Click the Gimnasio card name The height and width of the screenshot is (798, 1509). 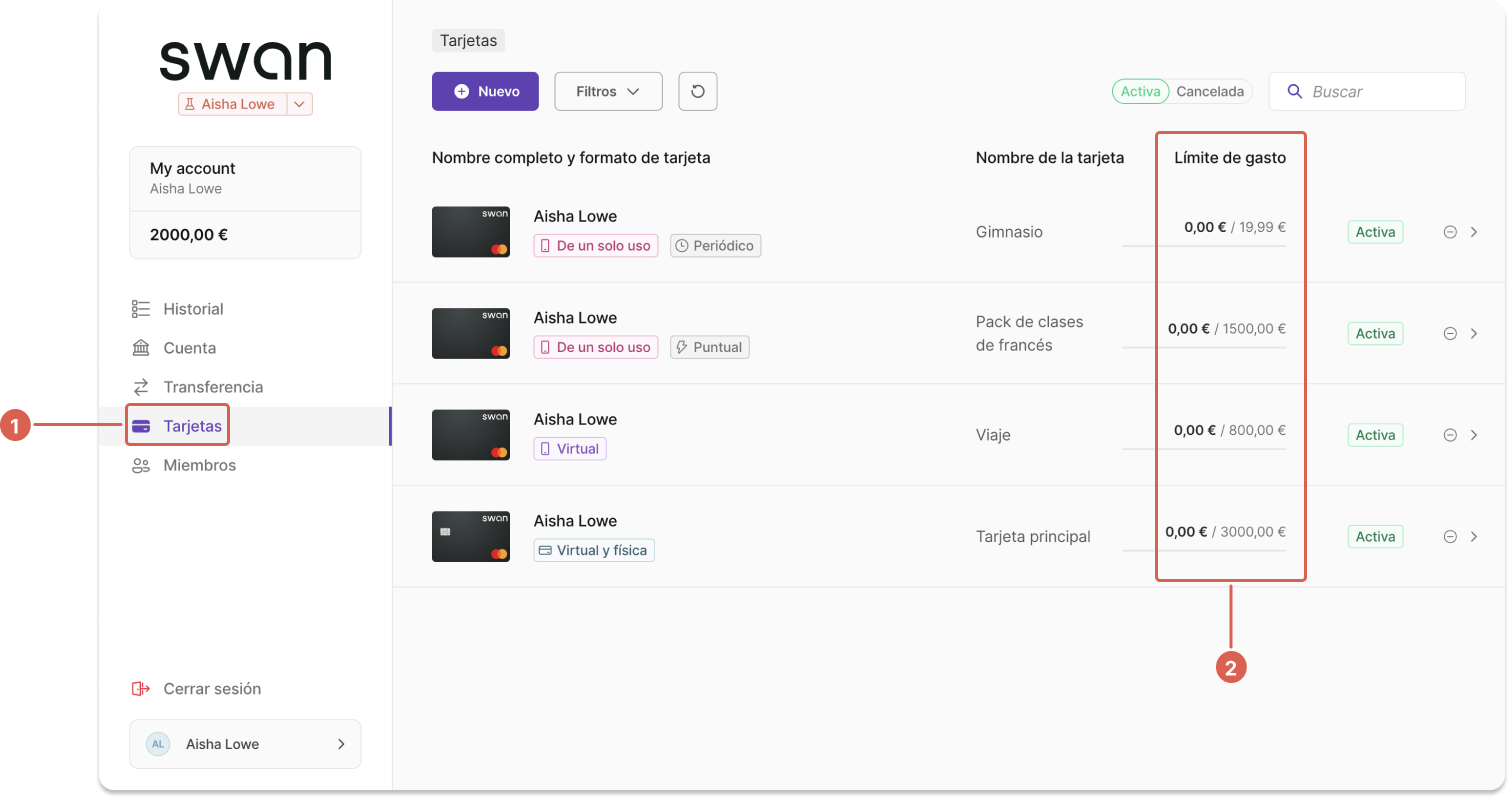pos(1009,232)
